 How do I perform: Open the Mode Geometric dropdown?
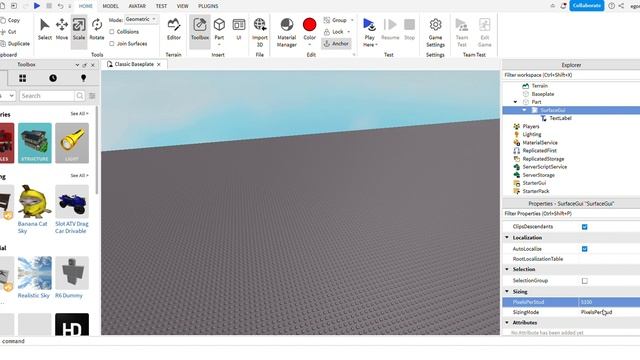(141, 19)
